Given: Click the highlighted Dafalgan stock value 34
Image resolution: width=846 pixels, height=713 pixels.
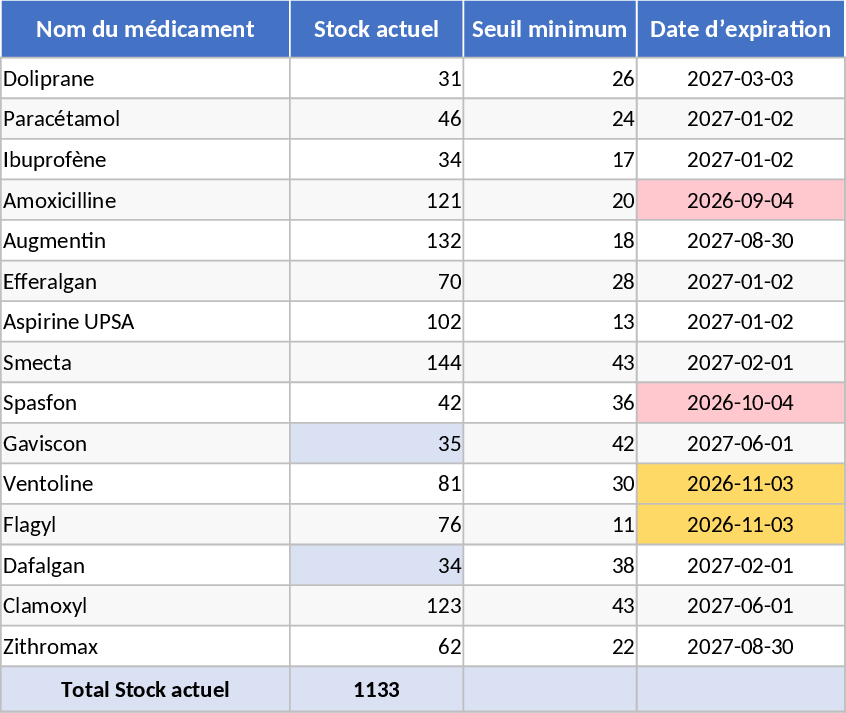Looking at the screenshot, I should 376,566.
